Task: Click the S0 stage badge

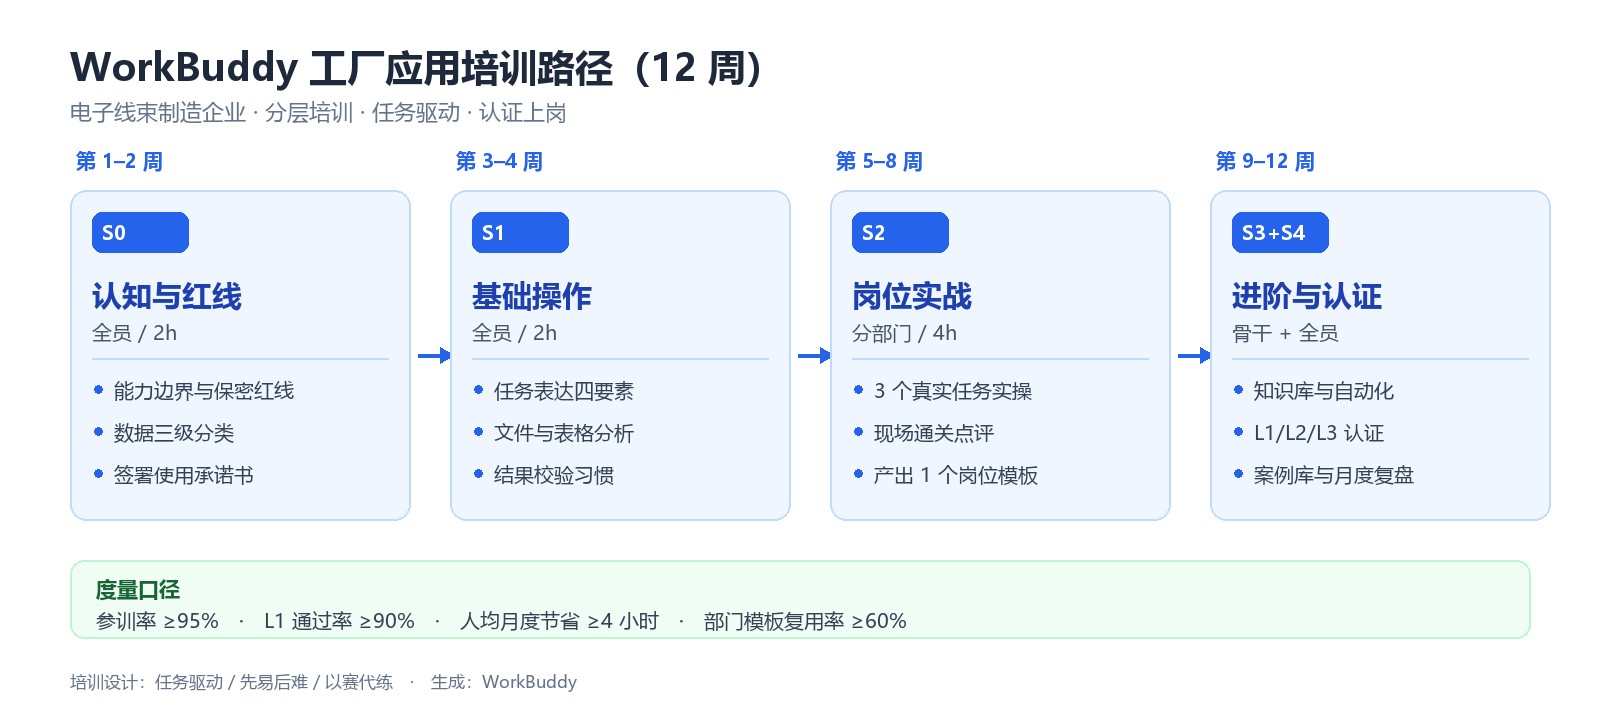Action: 140,233
